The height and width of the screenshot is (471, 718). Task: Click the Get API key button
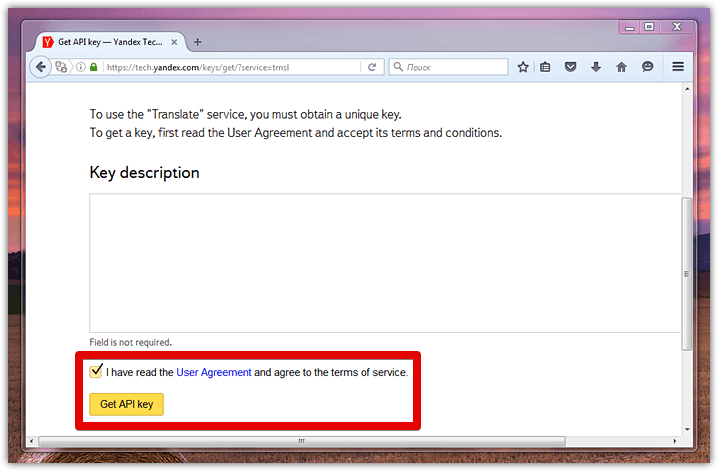point(126,404)
